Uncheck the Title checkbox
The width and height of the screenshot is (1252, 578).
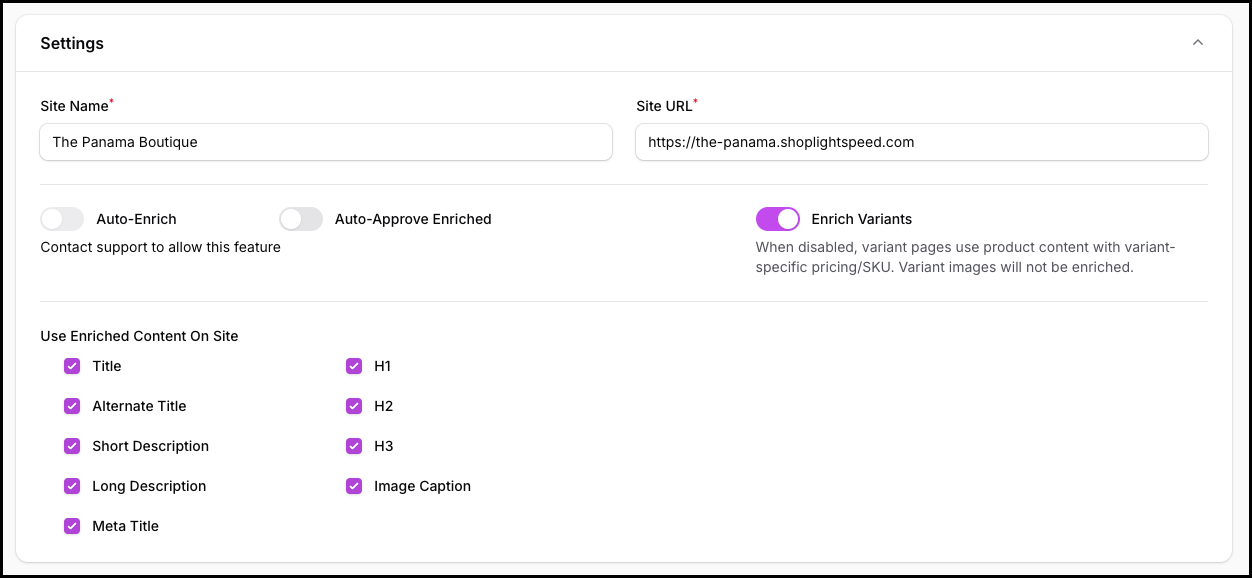point(72,366)
